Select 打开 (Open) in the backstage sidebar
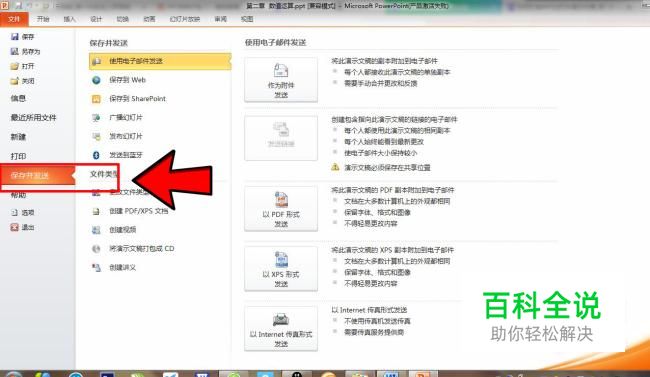 (x=22, y=66)
